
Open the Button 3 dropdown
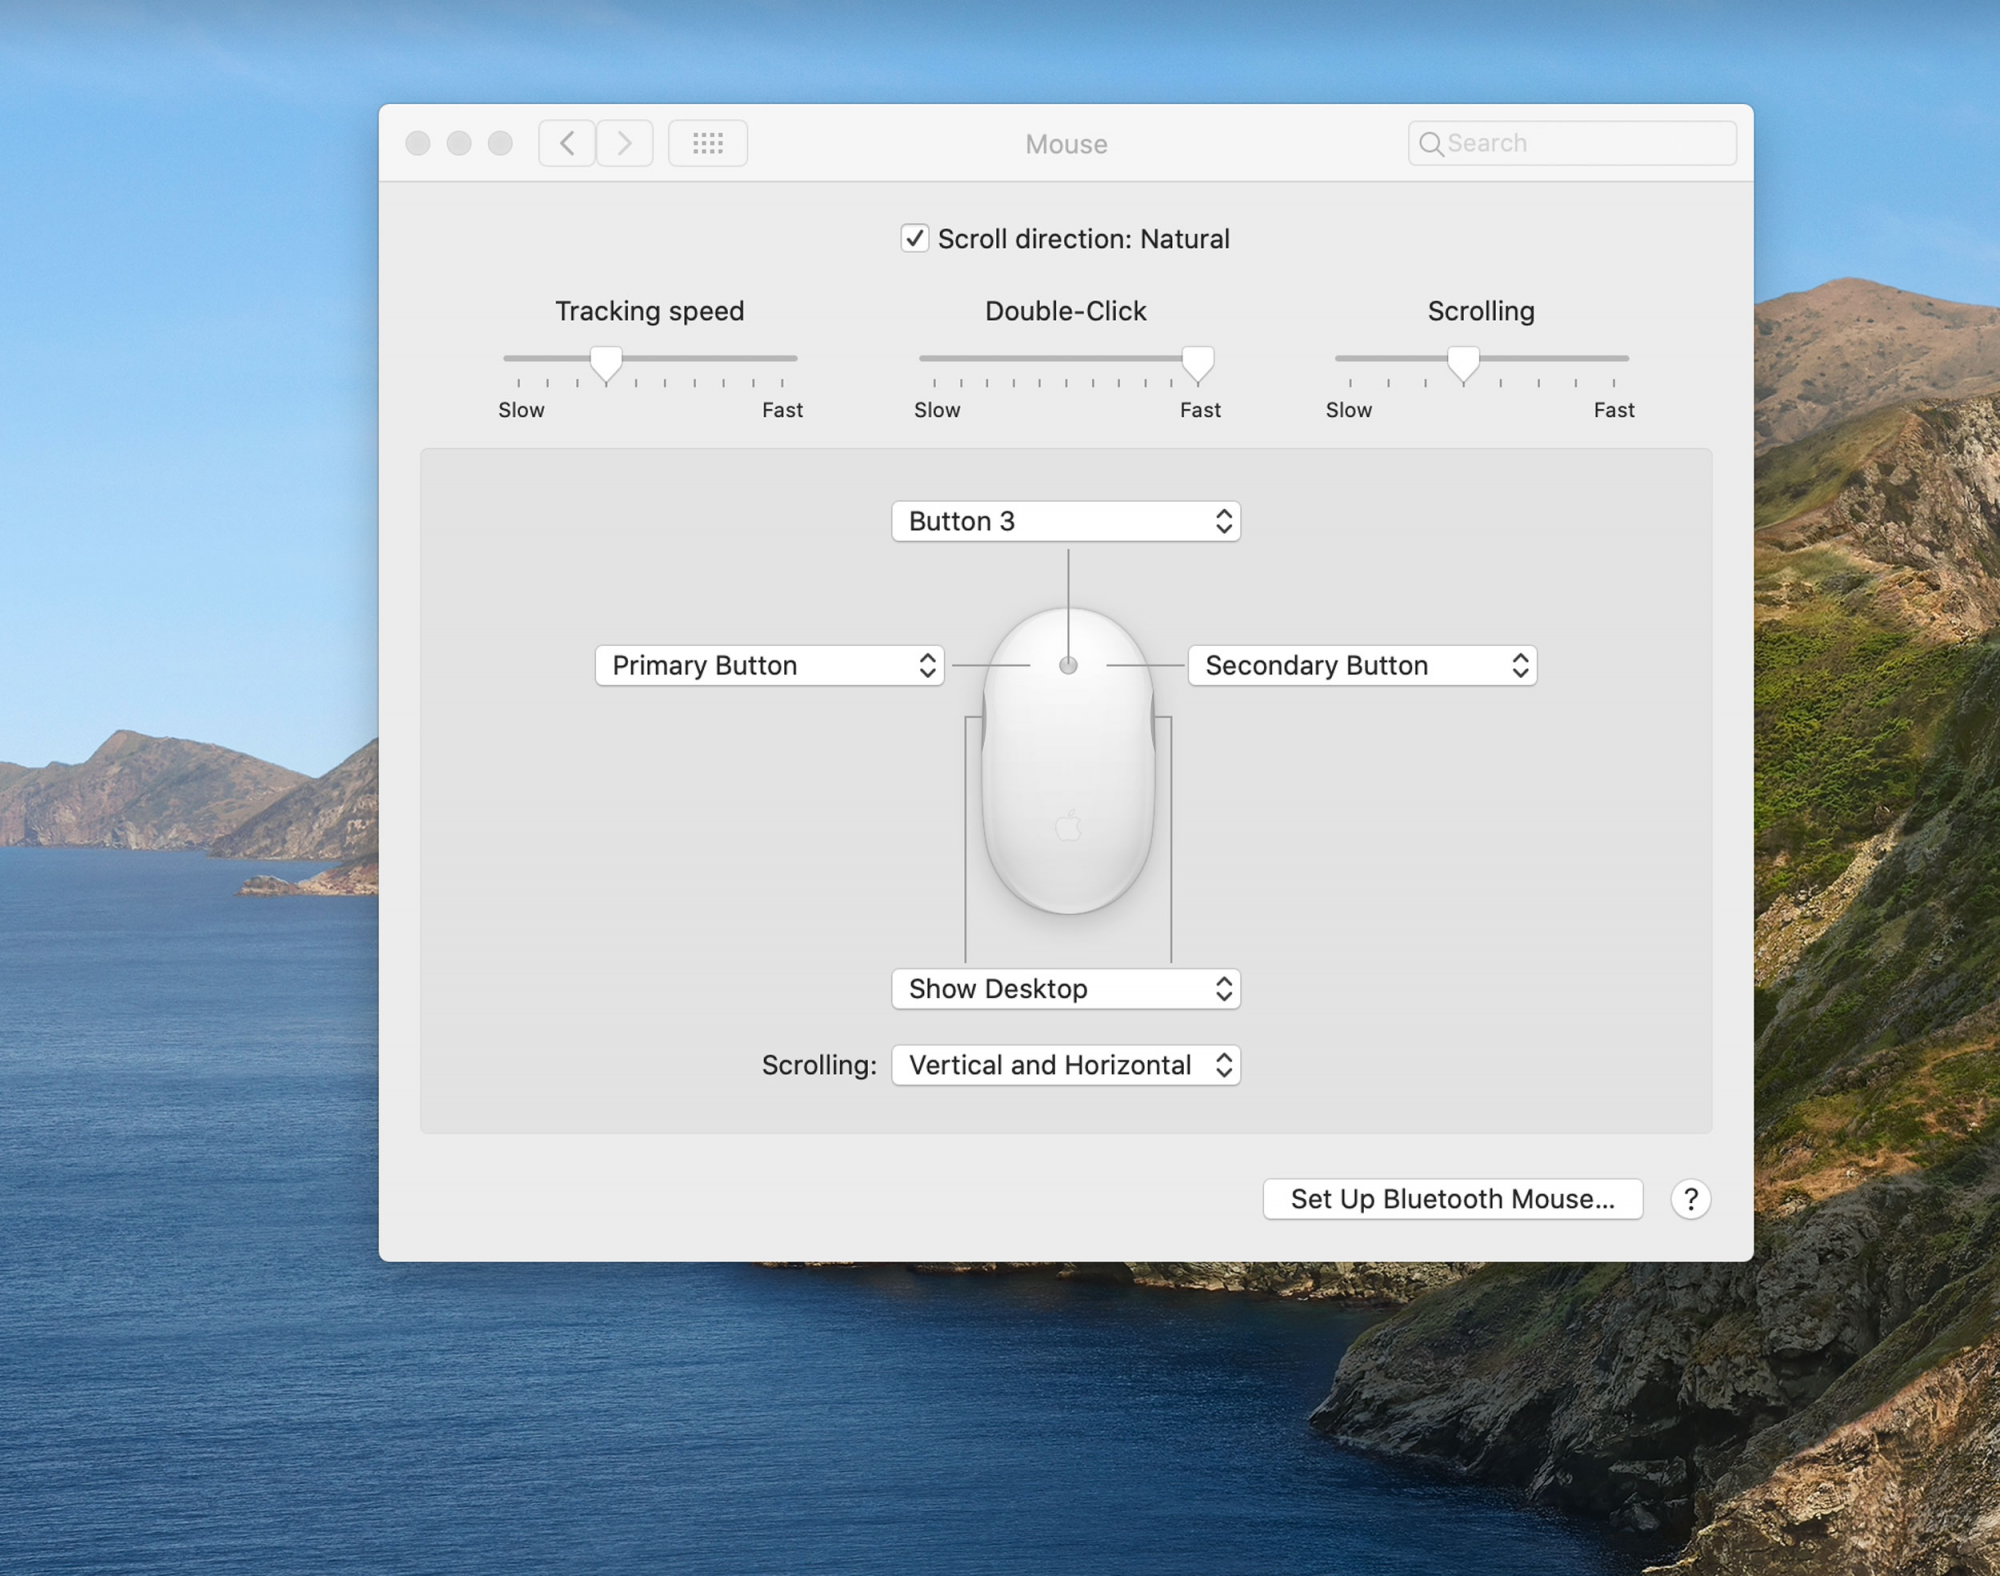1066,521
